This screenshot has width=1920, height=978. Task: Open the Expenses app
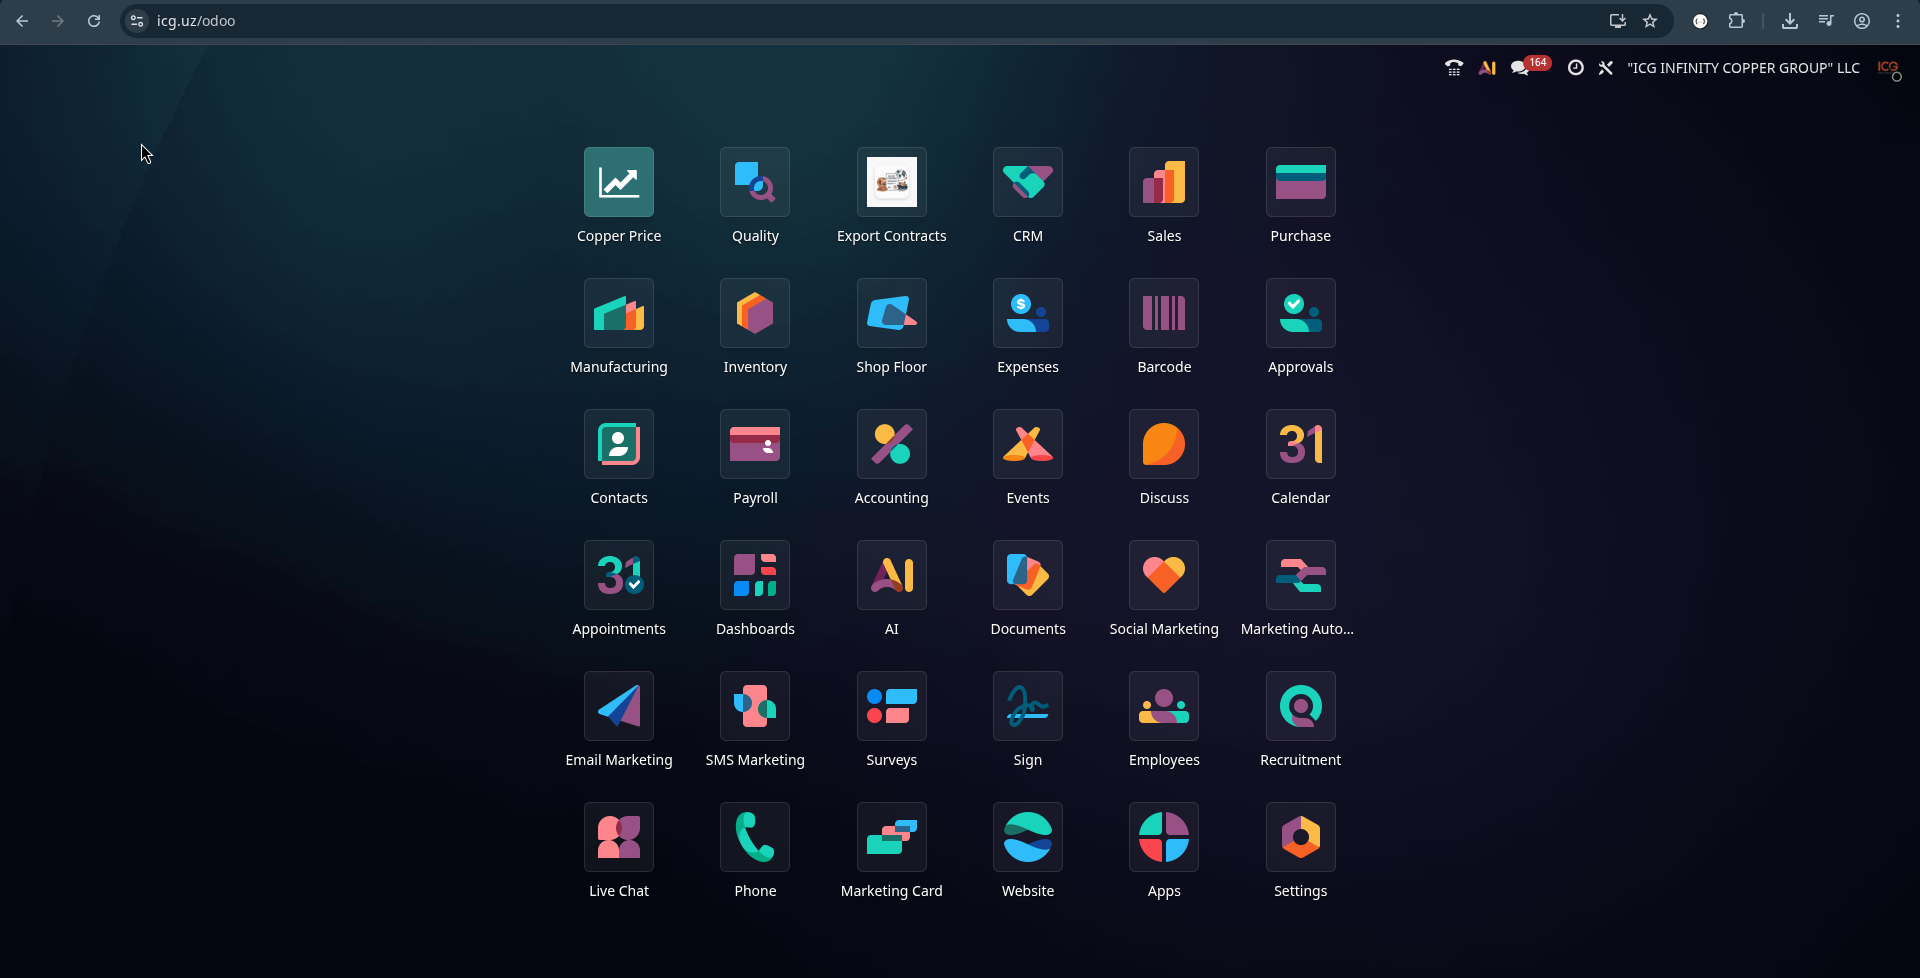point(1028,313)
